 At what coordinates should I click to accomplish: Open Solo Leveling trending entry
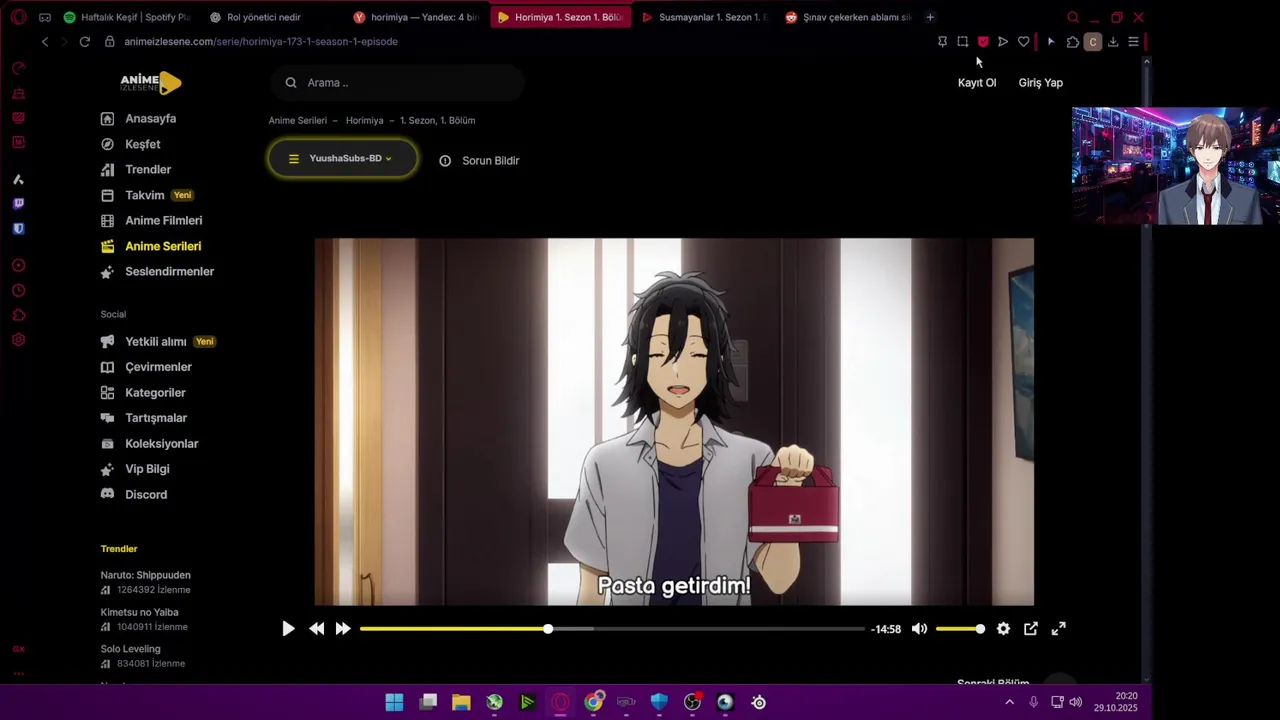[x=130, y=649]
